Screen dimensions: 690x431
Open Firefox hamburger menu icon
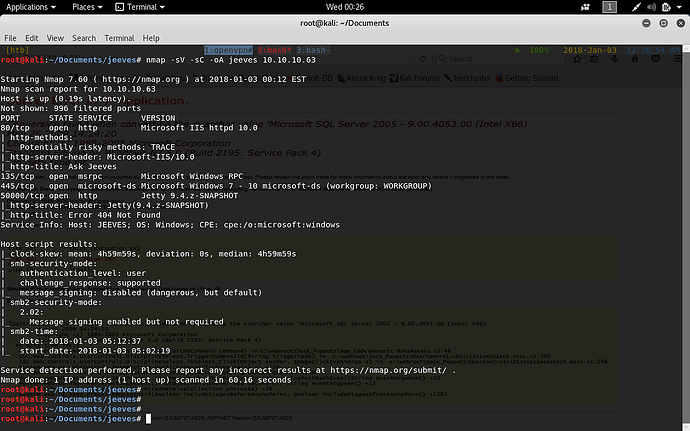(x=677, y=59)
